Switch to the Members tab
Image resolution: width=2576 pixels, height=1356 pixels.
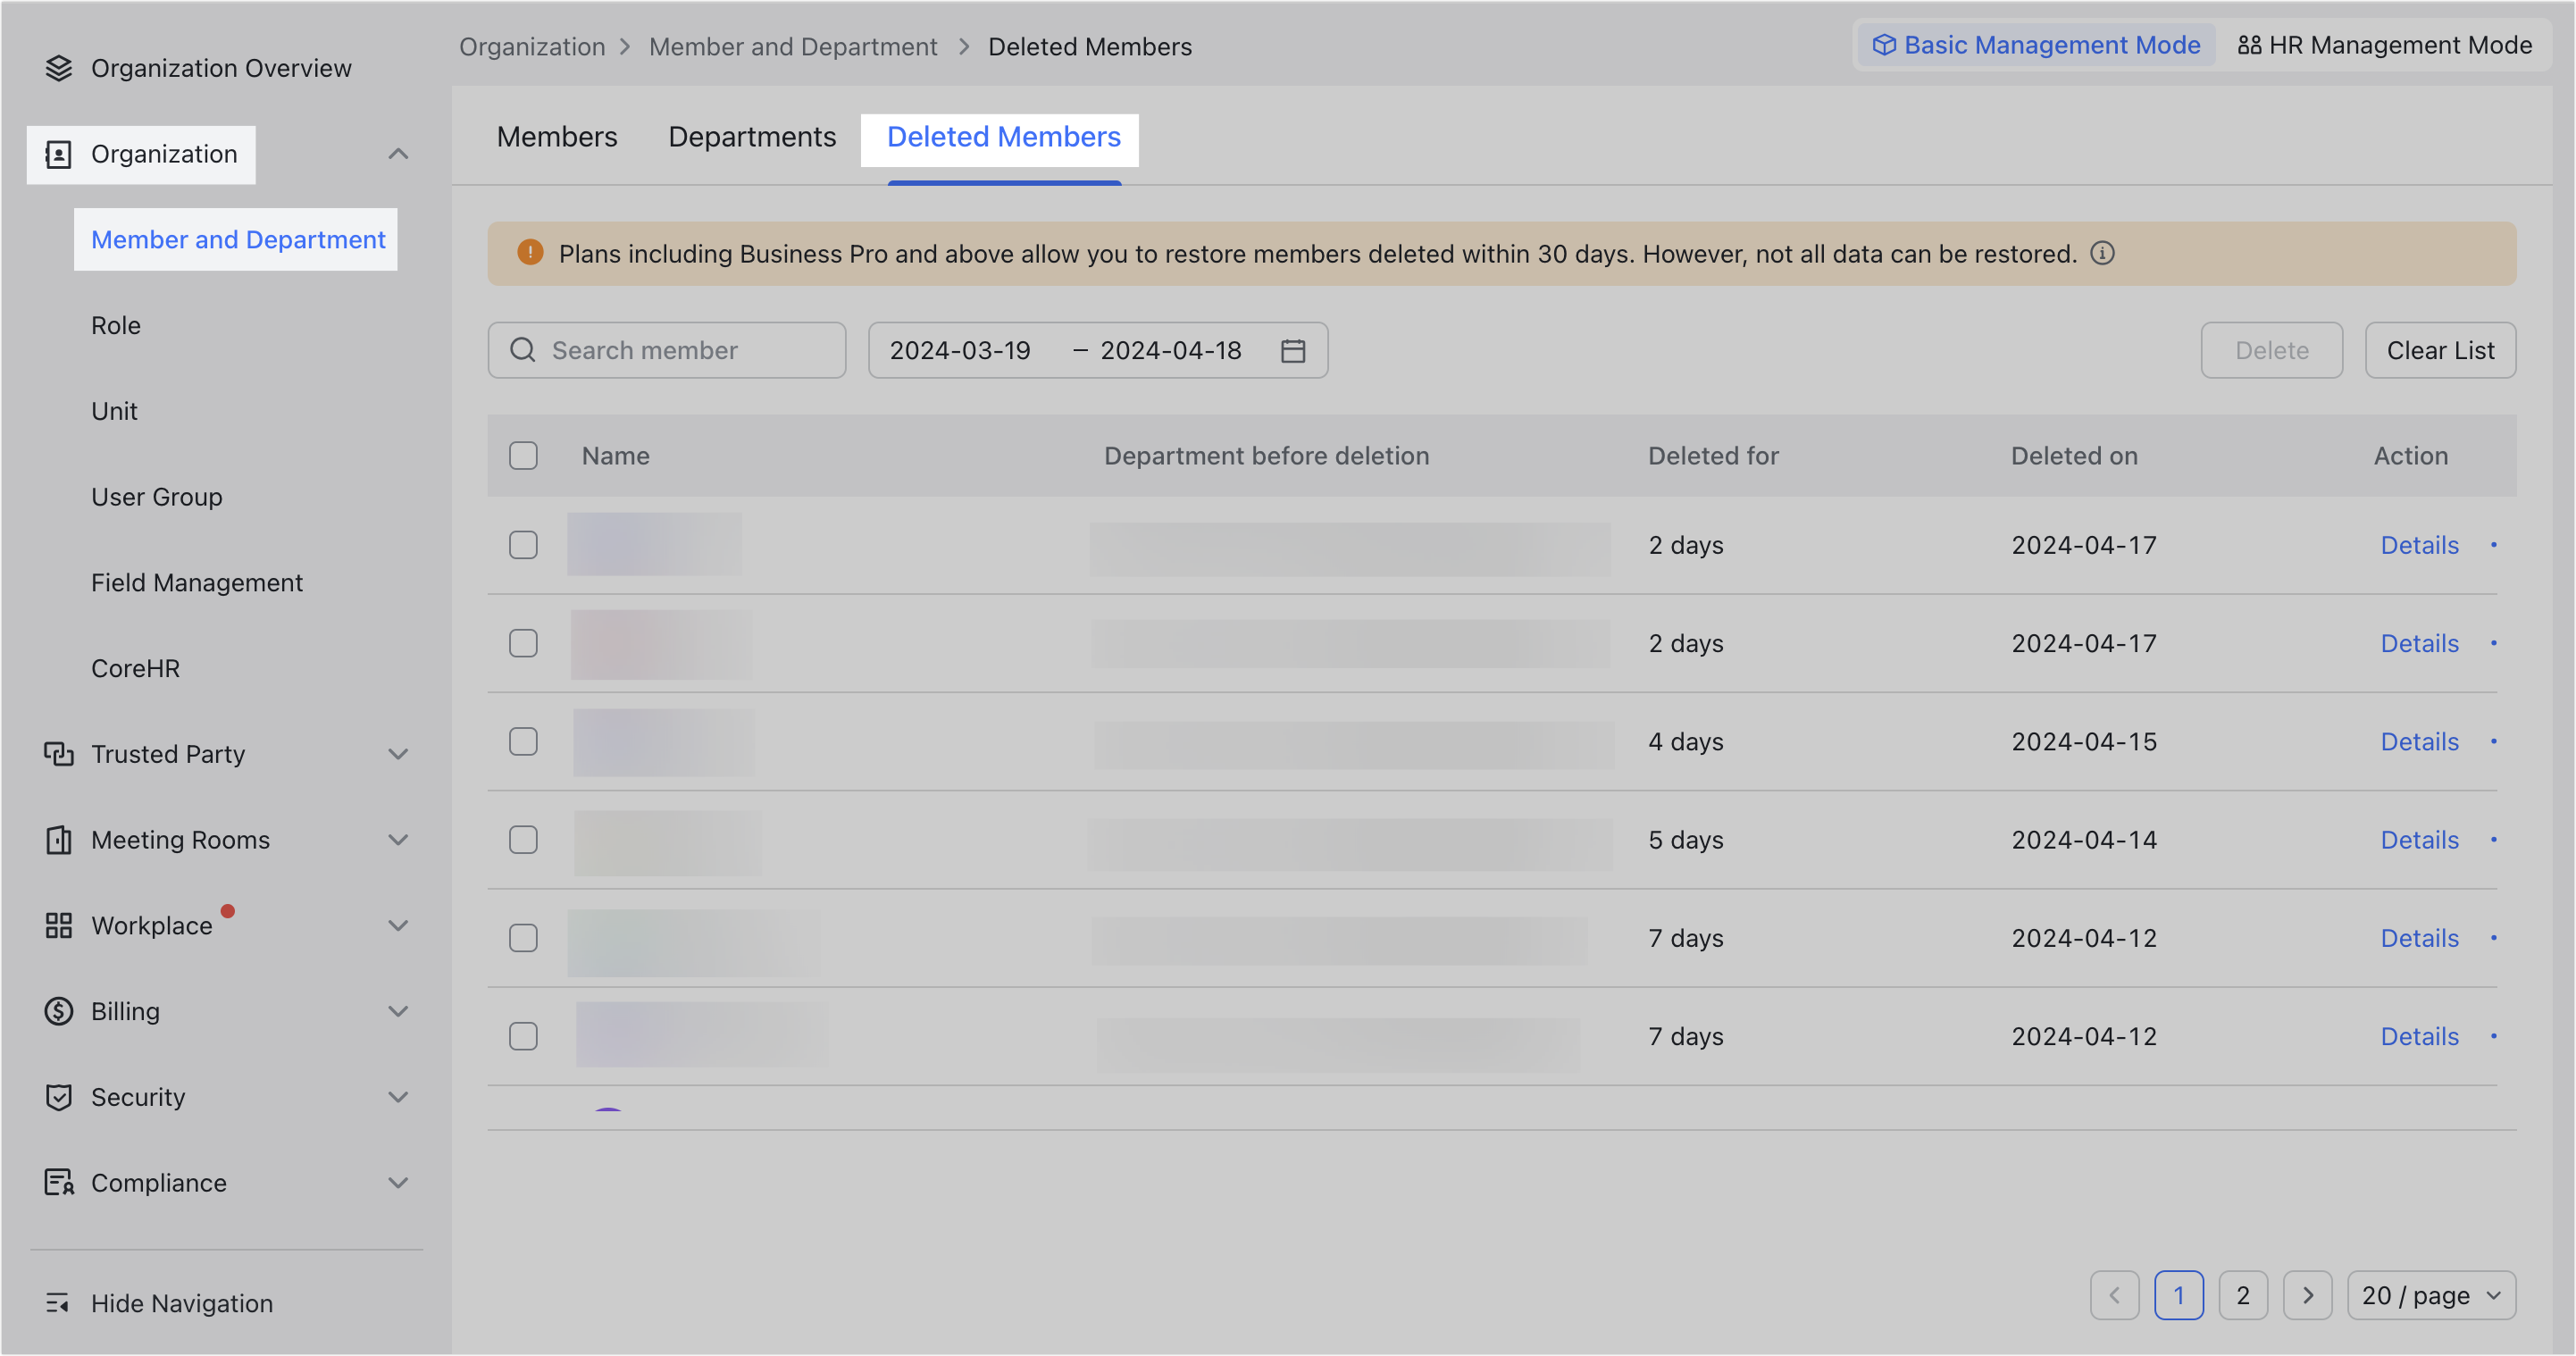click(557, 137)
